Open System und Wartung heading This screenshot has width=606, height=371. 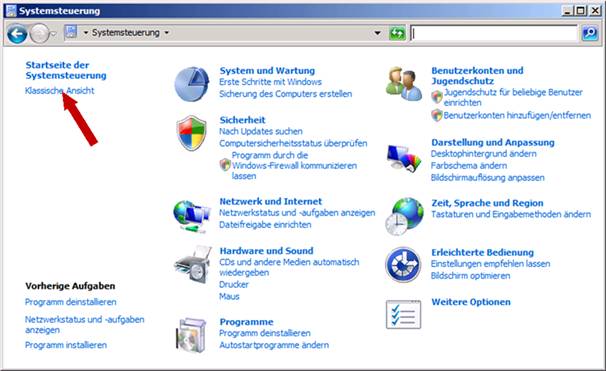tap(267, 70)
